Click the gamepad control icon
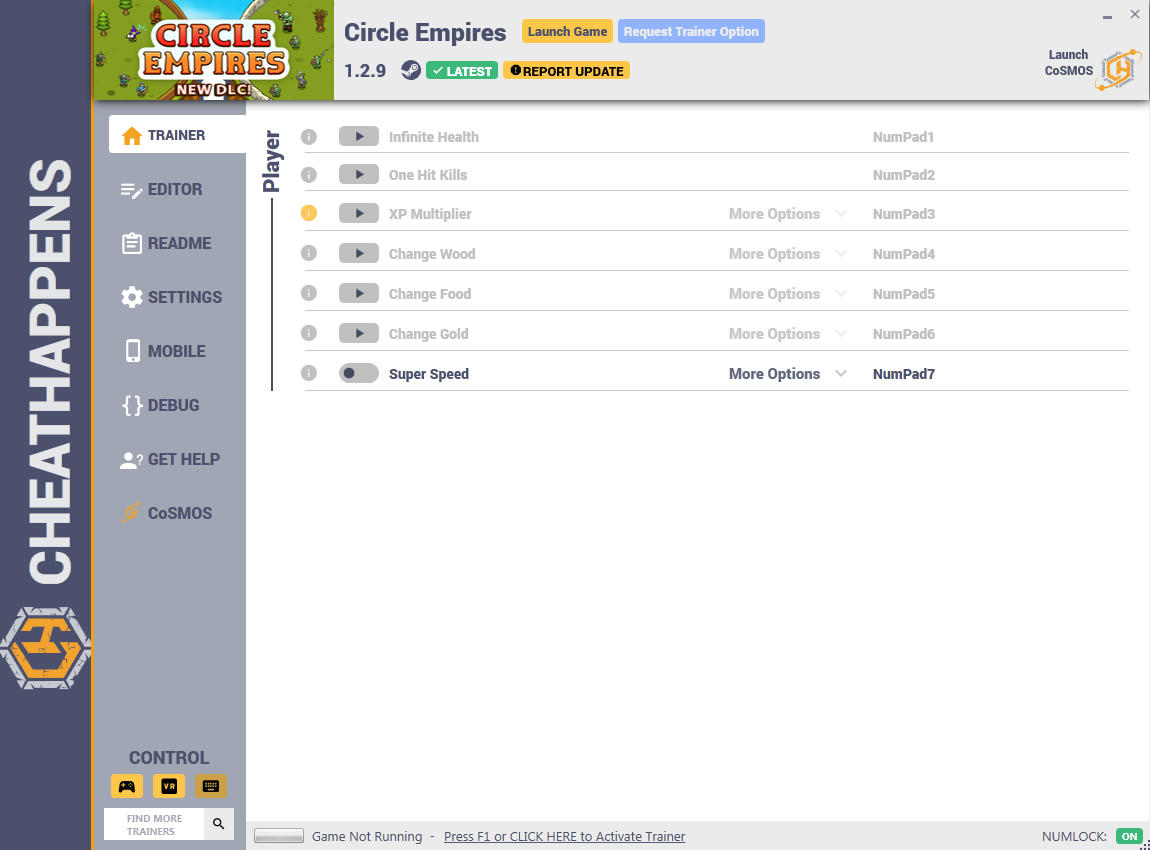The width and height of the screenshot is (1150, 850). click(x=127, y=786)
